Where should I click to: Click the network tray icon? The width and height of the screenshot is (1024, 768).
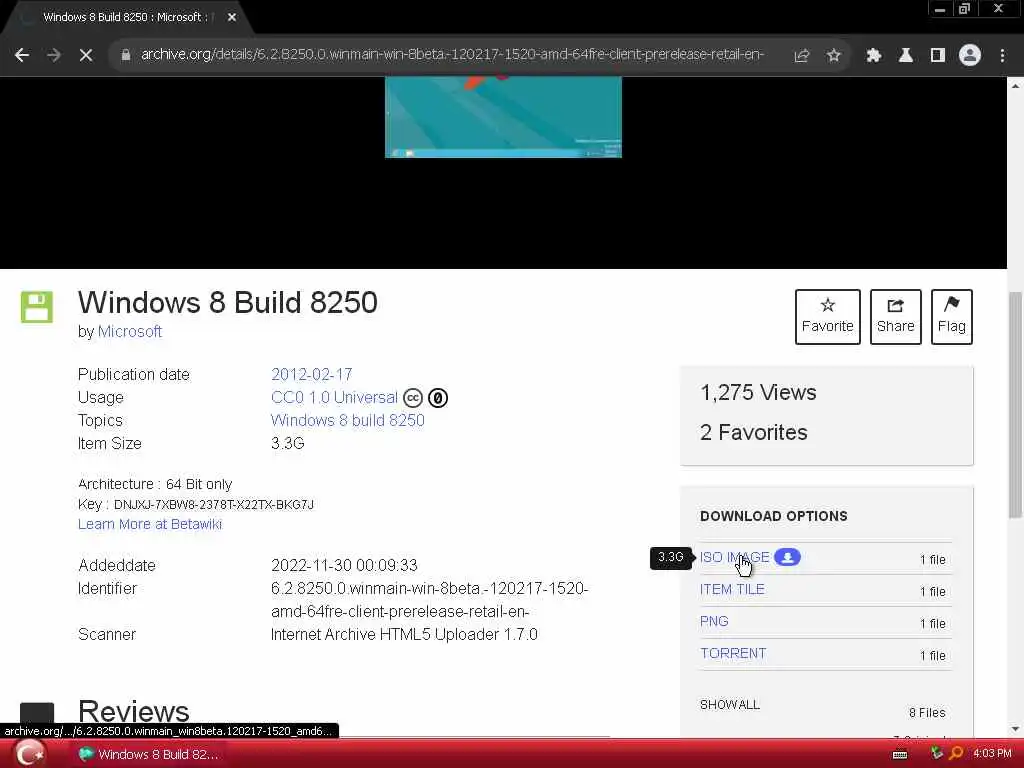[937, 754]
